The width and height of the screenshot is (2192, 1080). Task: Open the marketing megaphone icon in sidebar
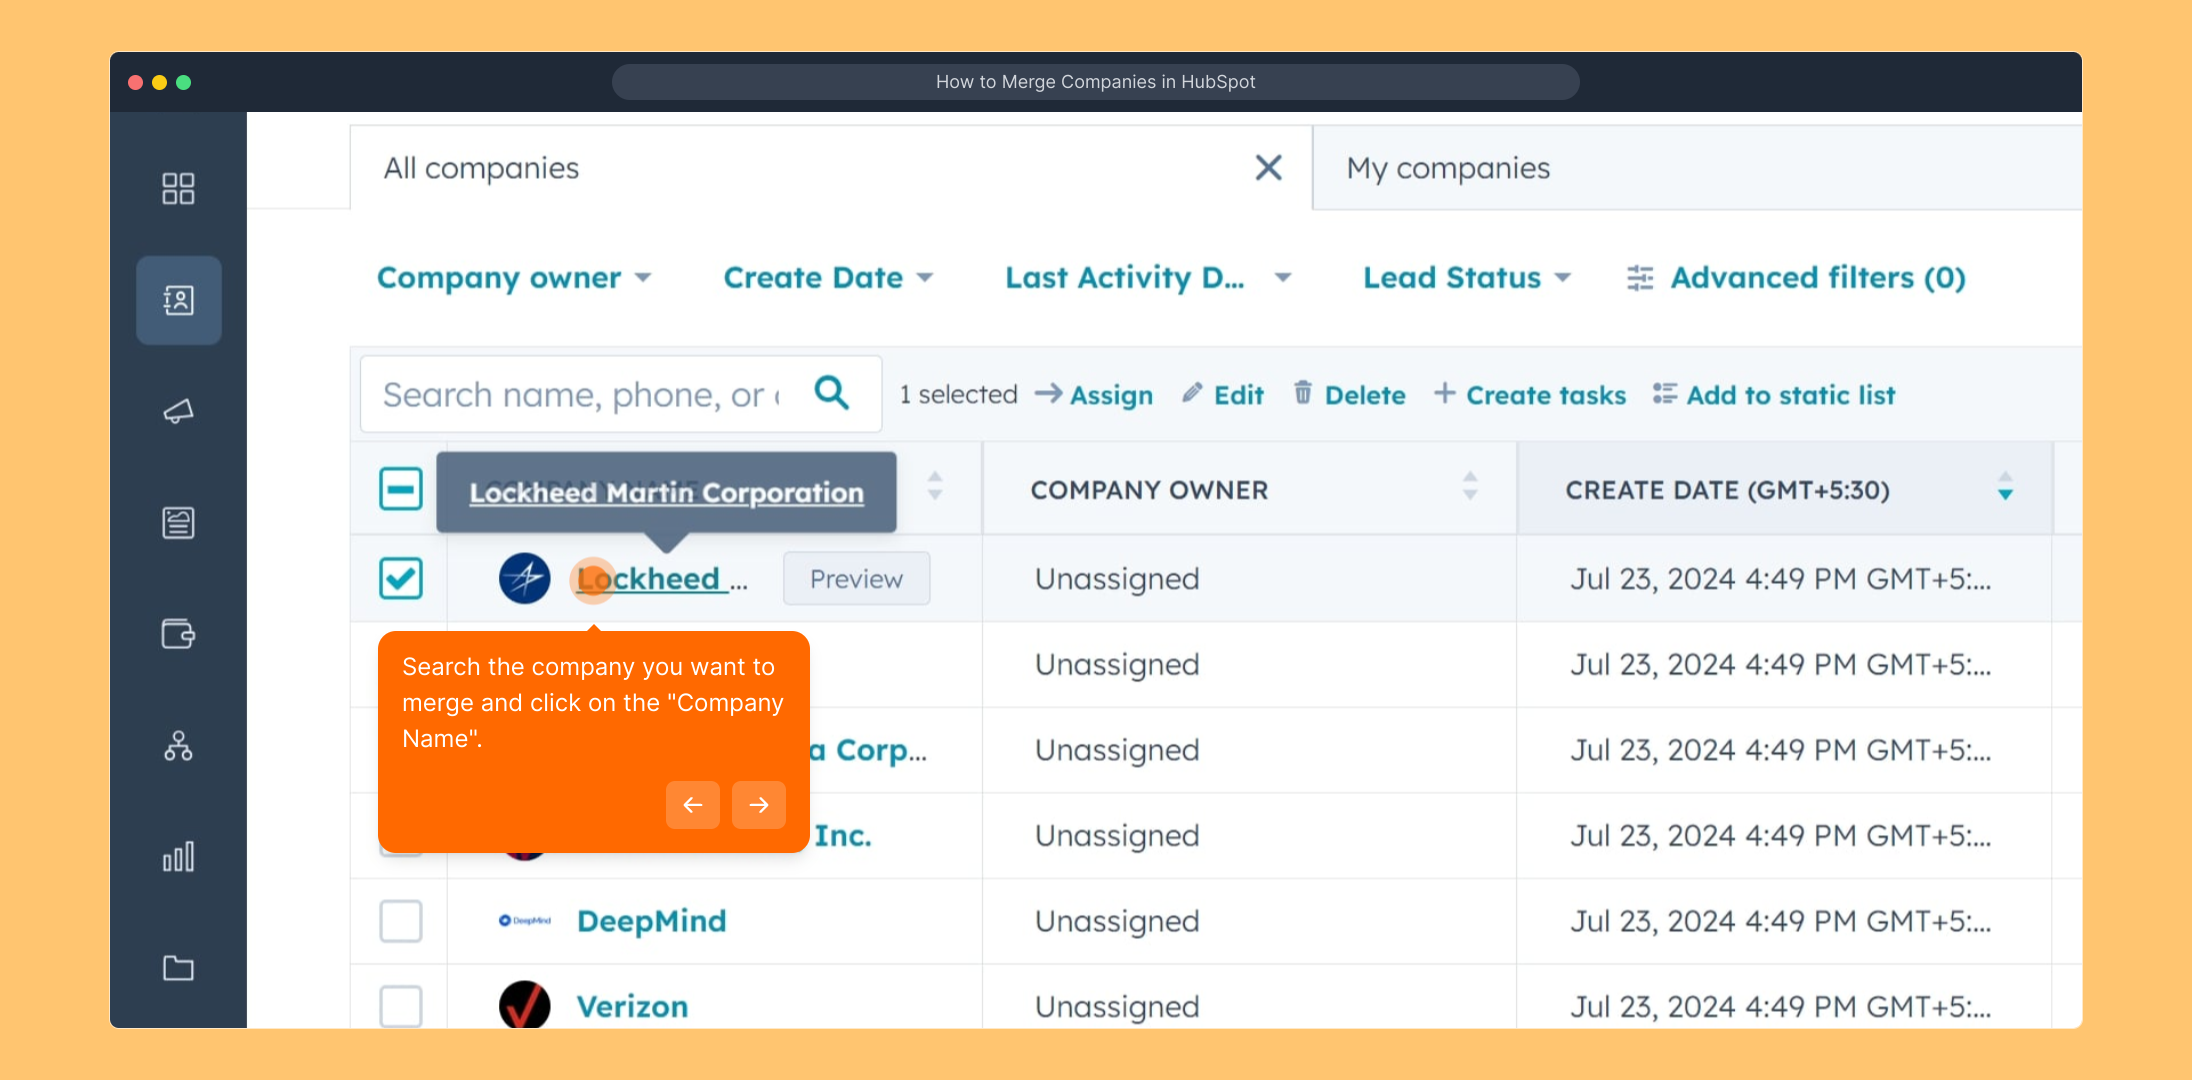click(x=178, y=411)
